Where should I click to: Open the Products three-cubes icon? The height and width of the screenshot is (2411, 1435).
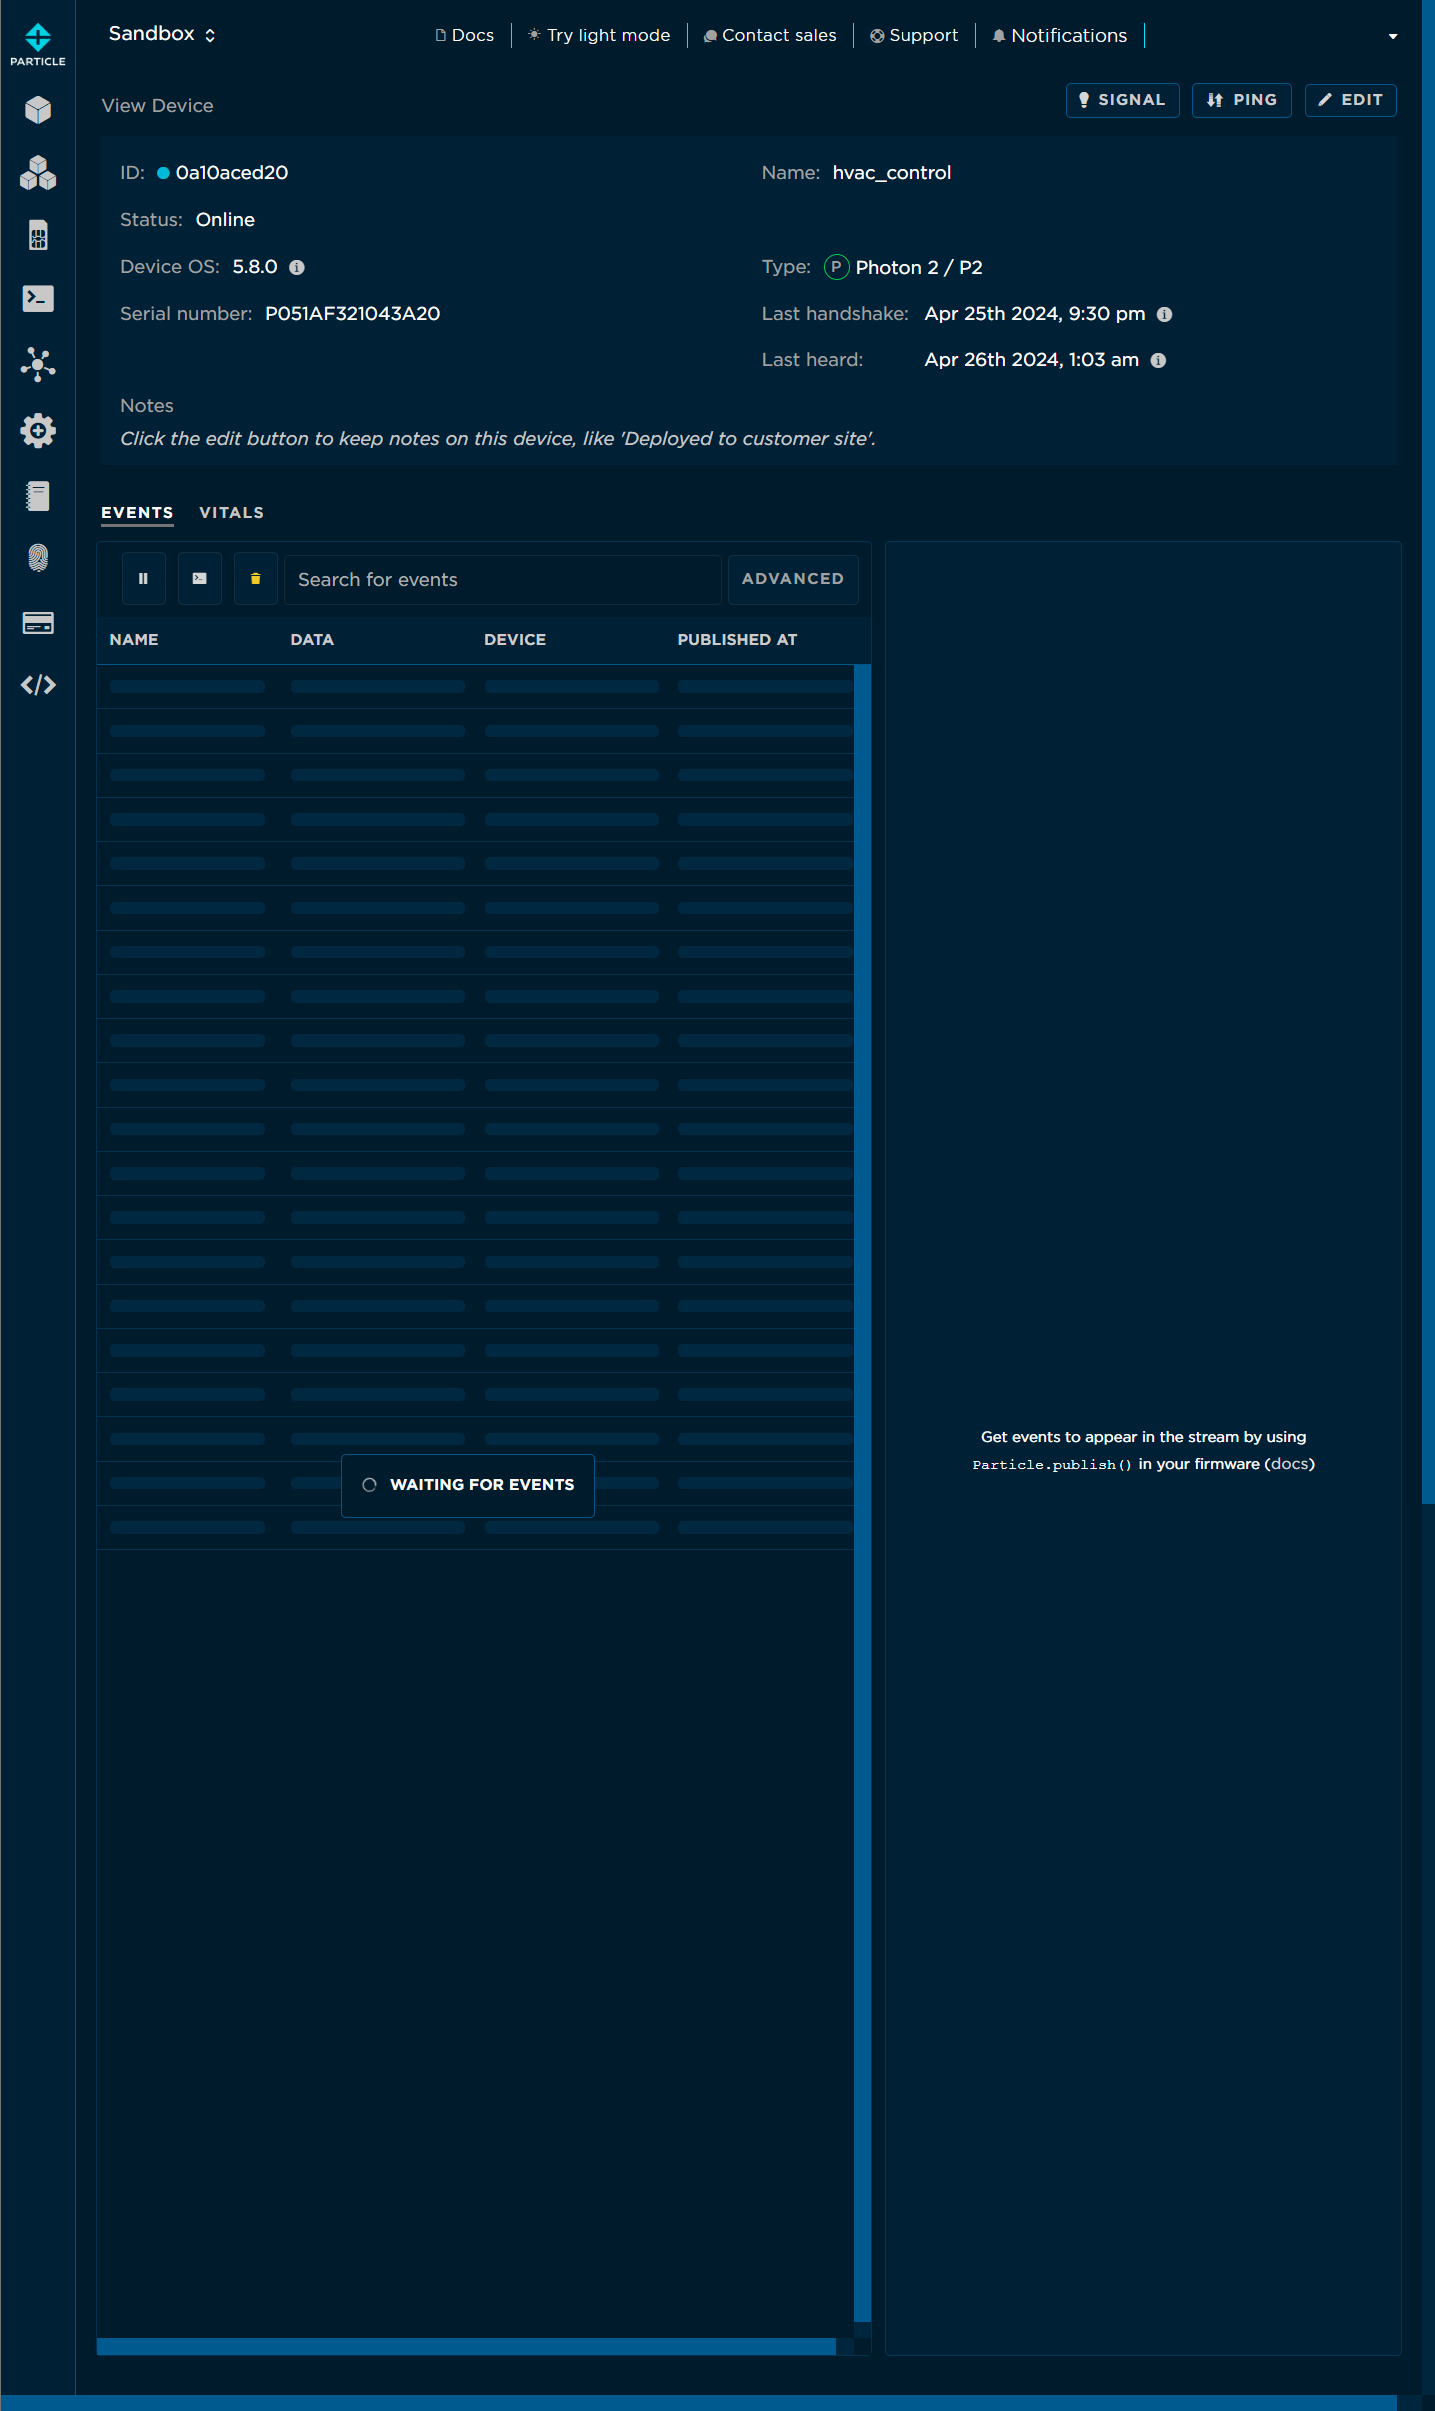point(38,173)
